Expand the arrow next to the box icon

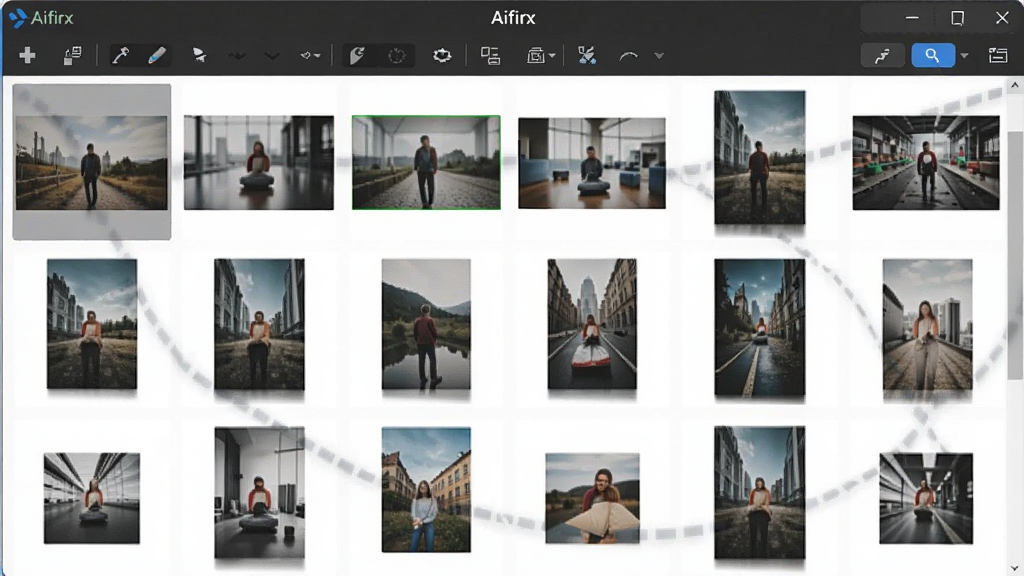pos(552,56)
